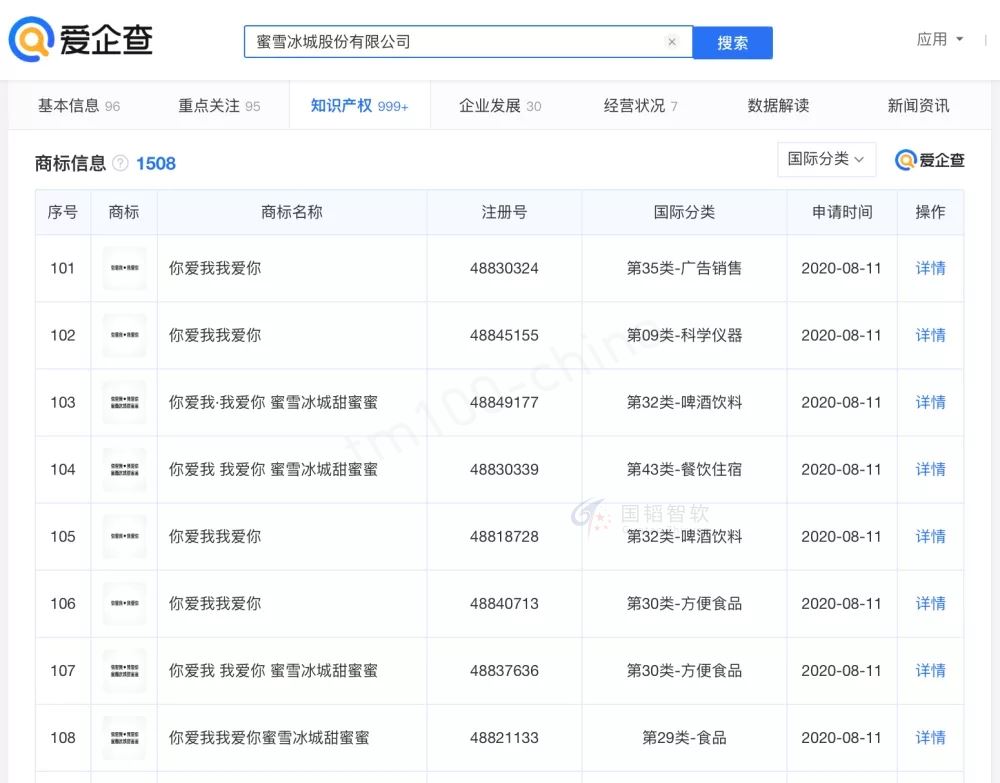Open trademark thumbnail for row 101

(124, 268)
